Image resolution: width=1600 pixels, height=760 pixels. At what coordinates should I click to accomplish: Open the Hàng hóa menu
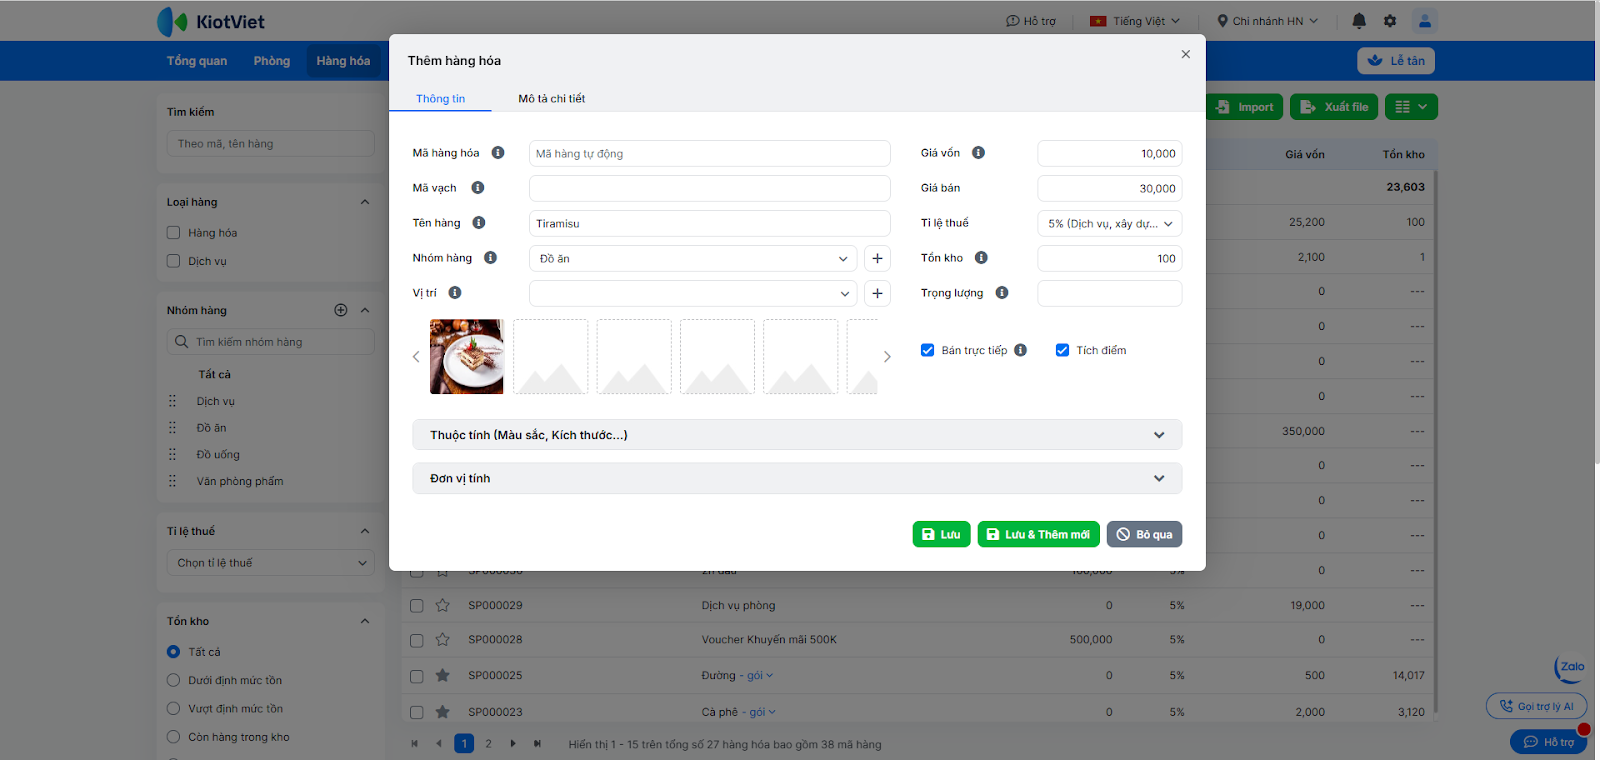[x=343, y=61]
